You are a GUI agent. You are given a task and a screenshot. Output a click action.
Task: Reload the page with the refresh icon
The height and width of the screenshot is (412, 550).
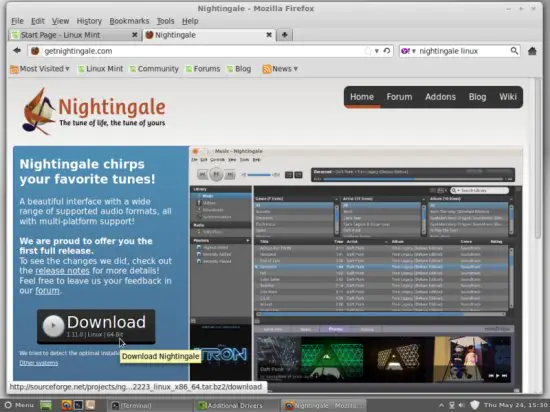click(387, 51)
